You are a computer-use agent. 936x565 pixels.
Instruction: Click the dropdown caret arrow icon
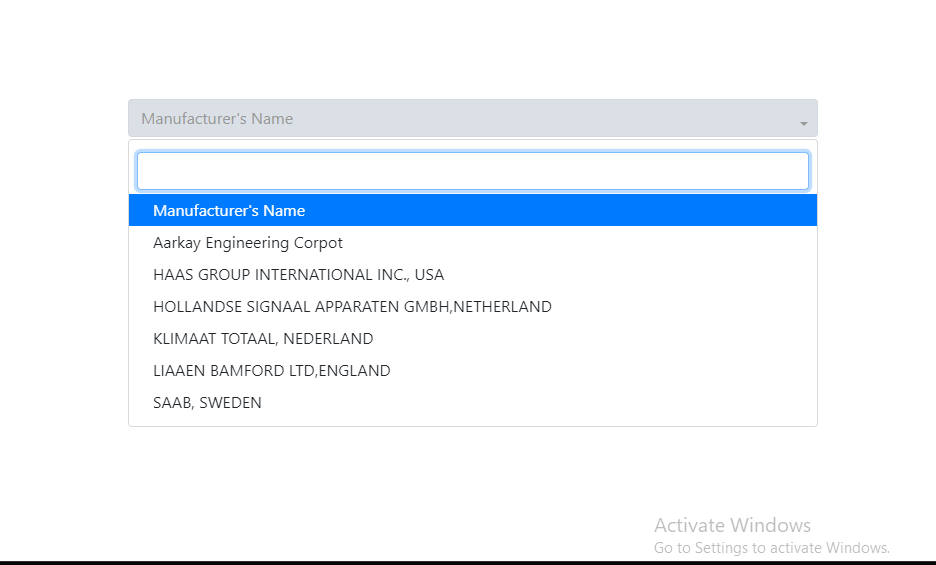coord(803,123)
